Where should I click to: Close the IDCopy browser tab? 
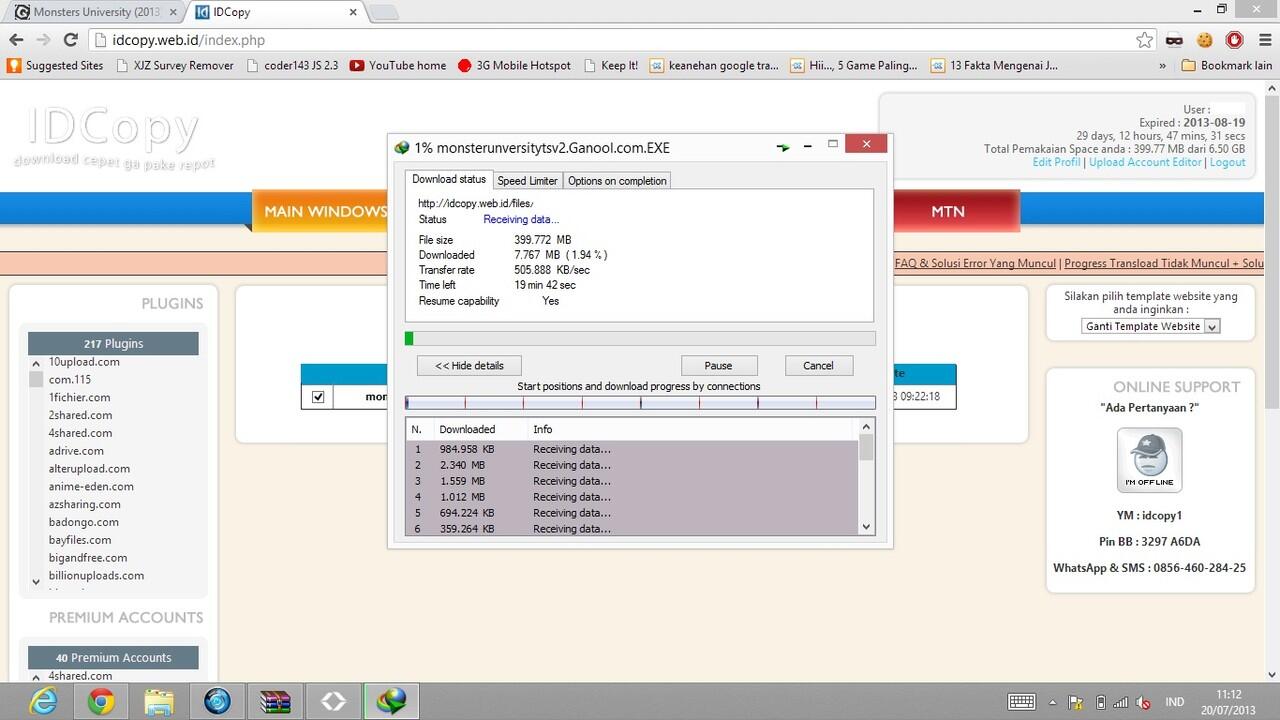coord(352,12)
